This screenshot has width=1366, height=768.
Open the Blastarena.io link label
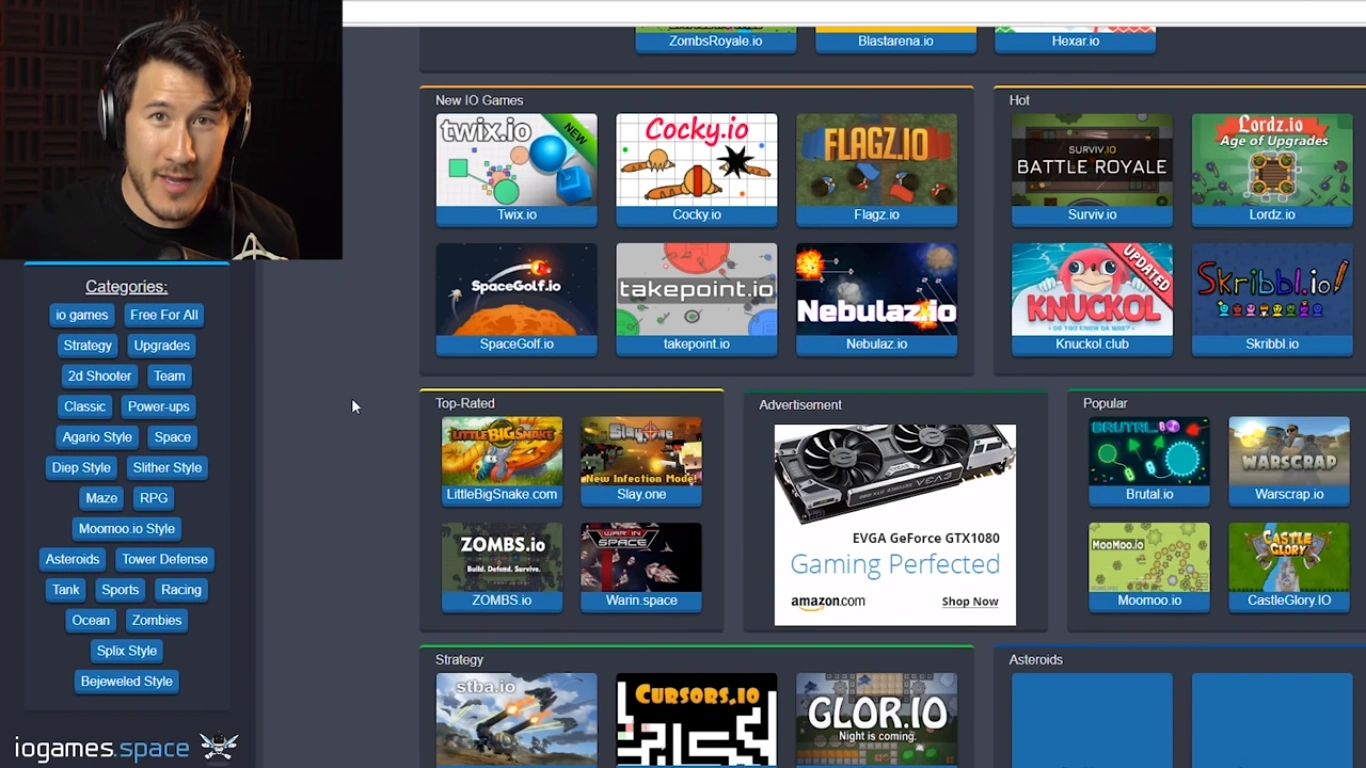click(896, 41)
